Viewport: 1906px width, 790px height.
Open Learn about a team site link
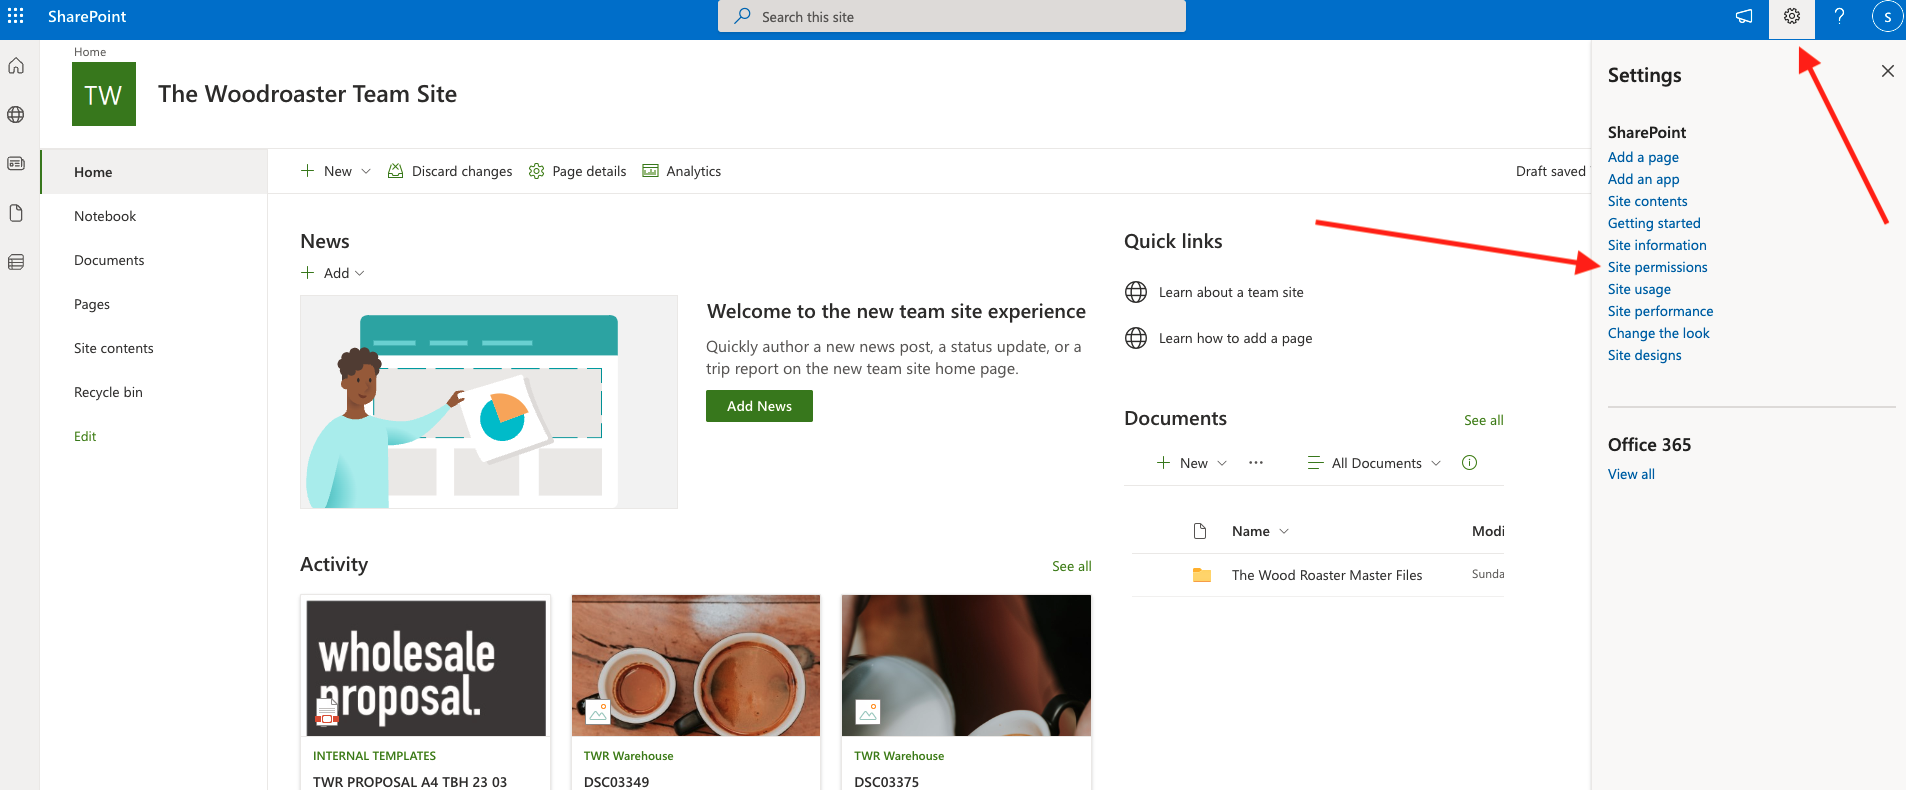(1231, 292)
